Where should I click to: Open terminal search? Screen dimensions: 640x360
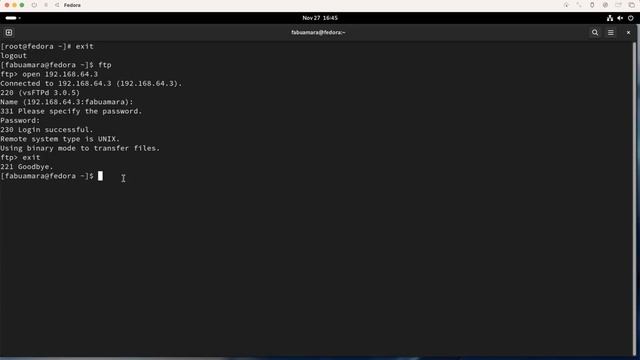[x=595, y=32]
